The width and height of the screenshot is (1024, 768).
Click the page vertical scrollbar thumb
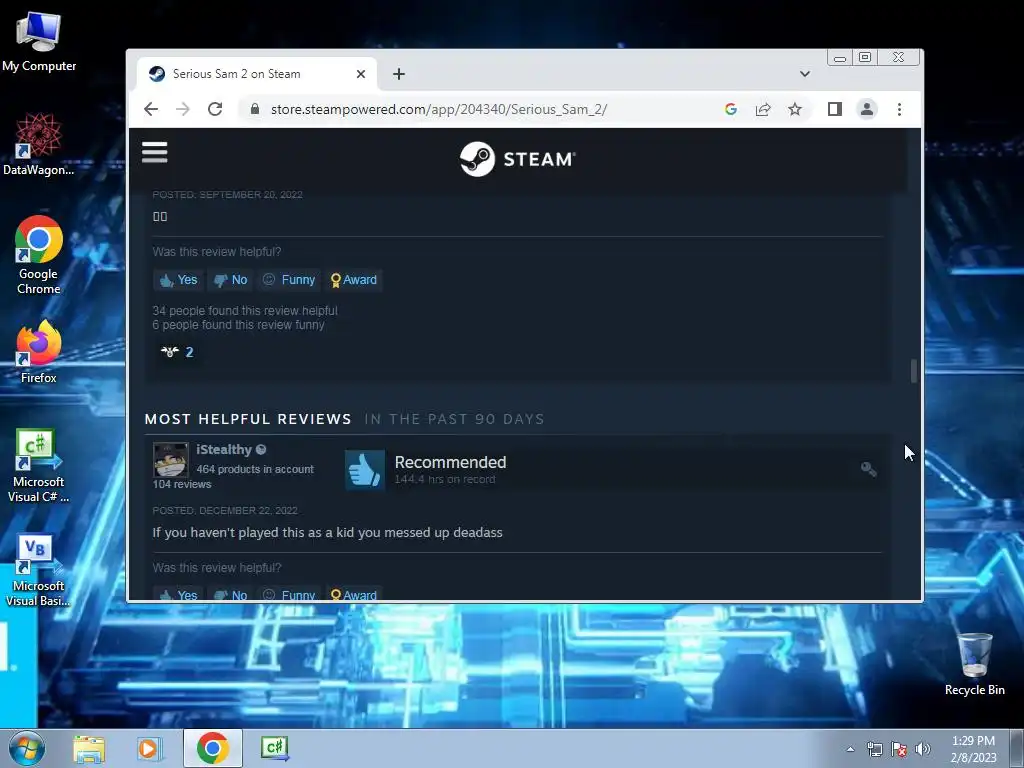tap(914, 371)
